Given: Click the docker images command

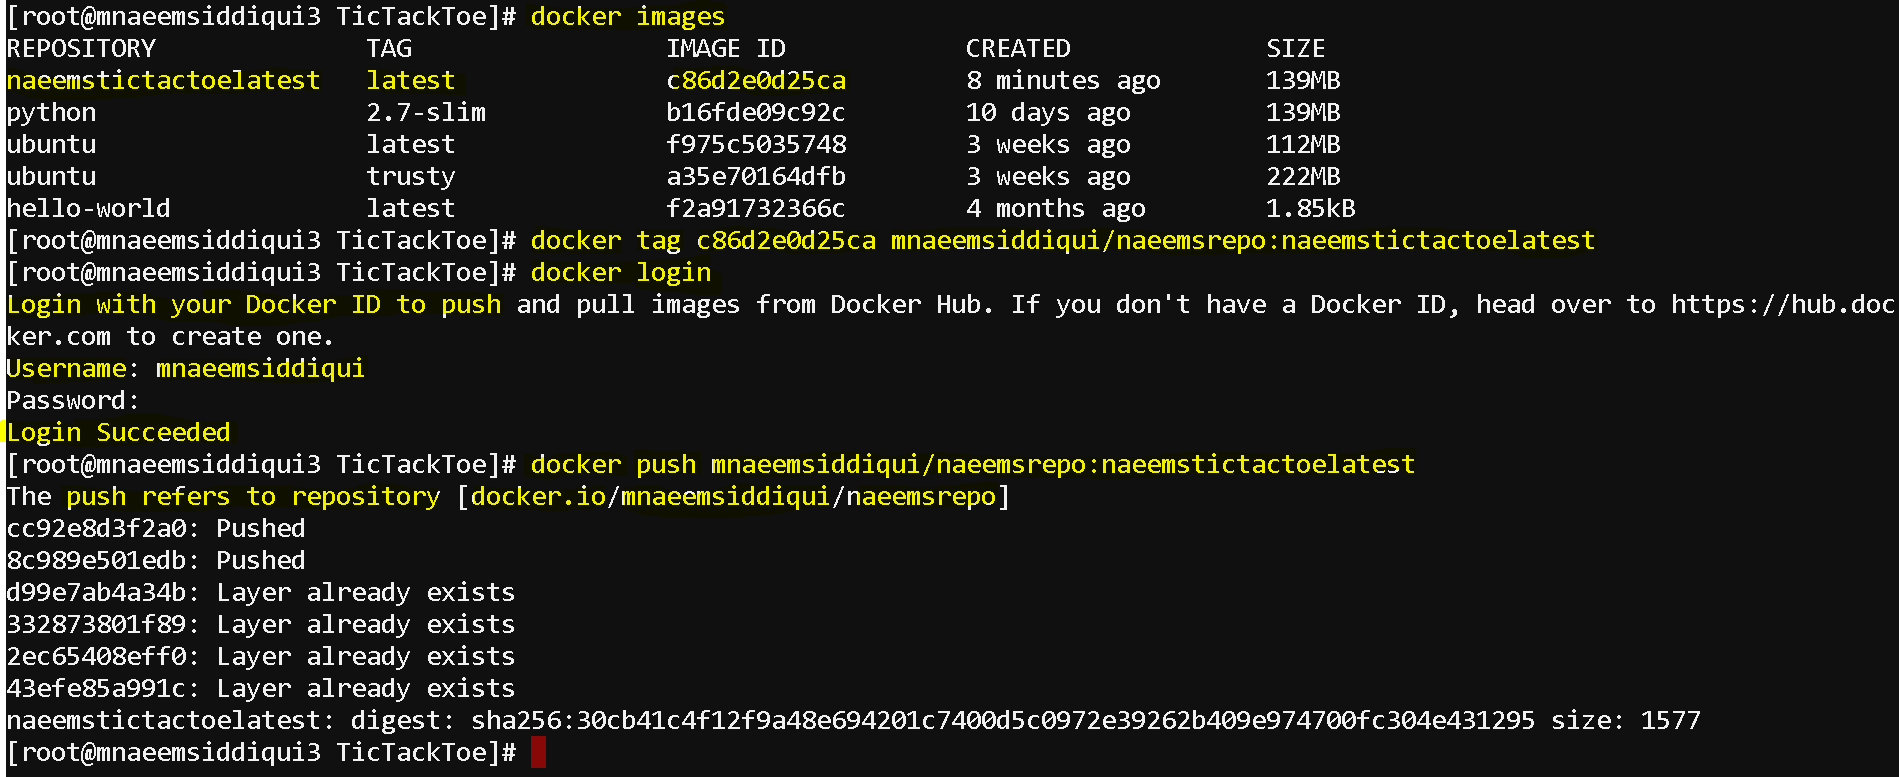Looking at the screenshot, I should click(x=628, y=16).
